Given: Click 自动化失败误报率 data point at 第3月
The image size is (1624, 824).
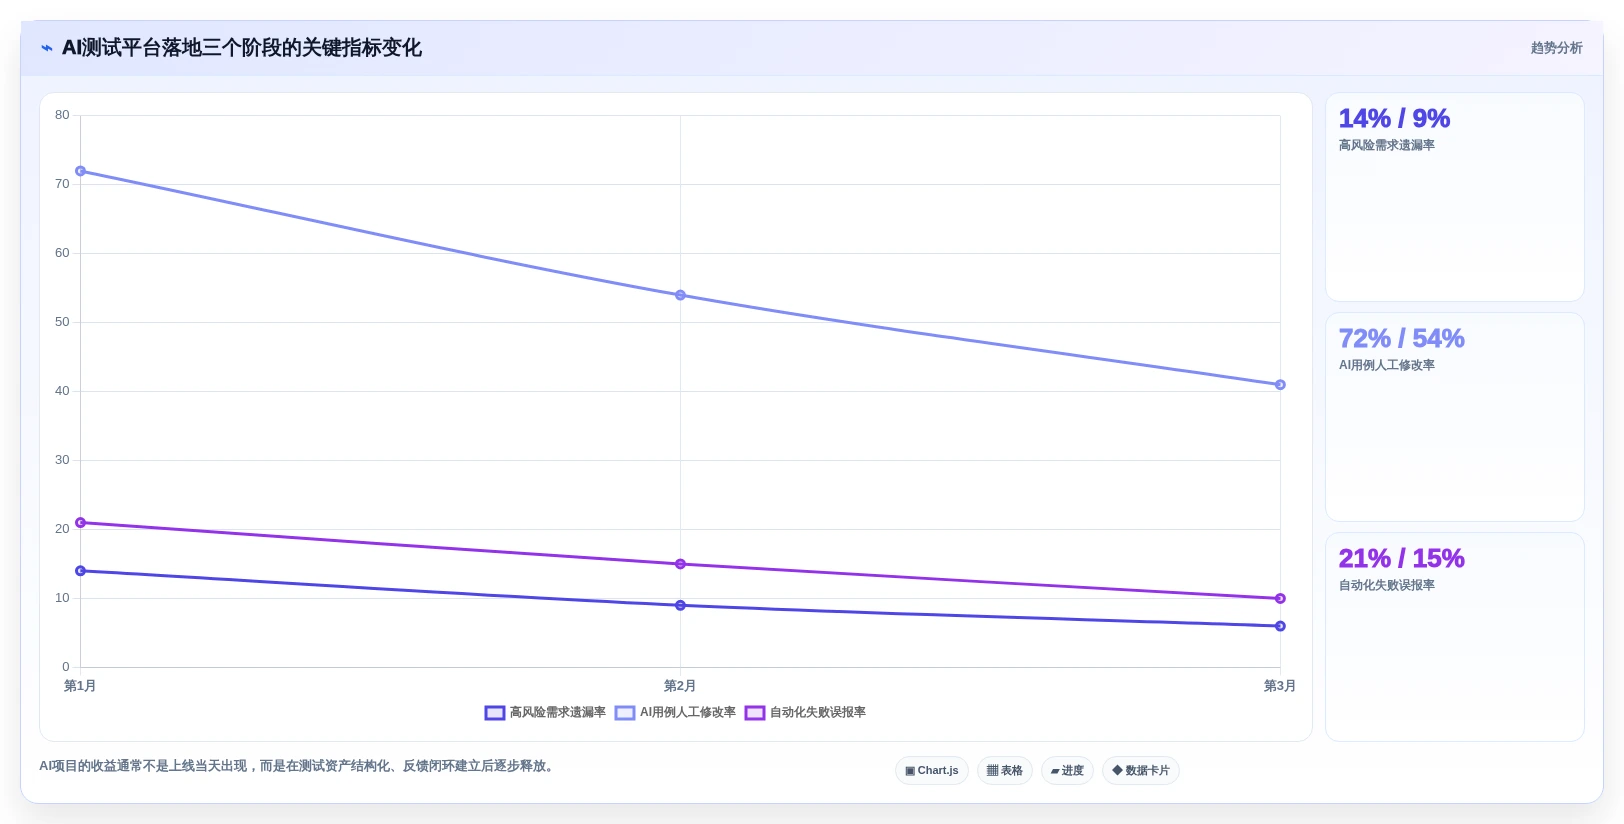Looking at the screenshot, I should 1280,599.
